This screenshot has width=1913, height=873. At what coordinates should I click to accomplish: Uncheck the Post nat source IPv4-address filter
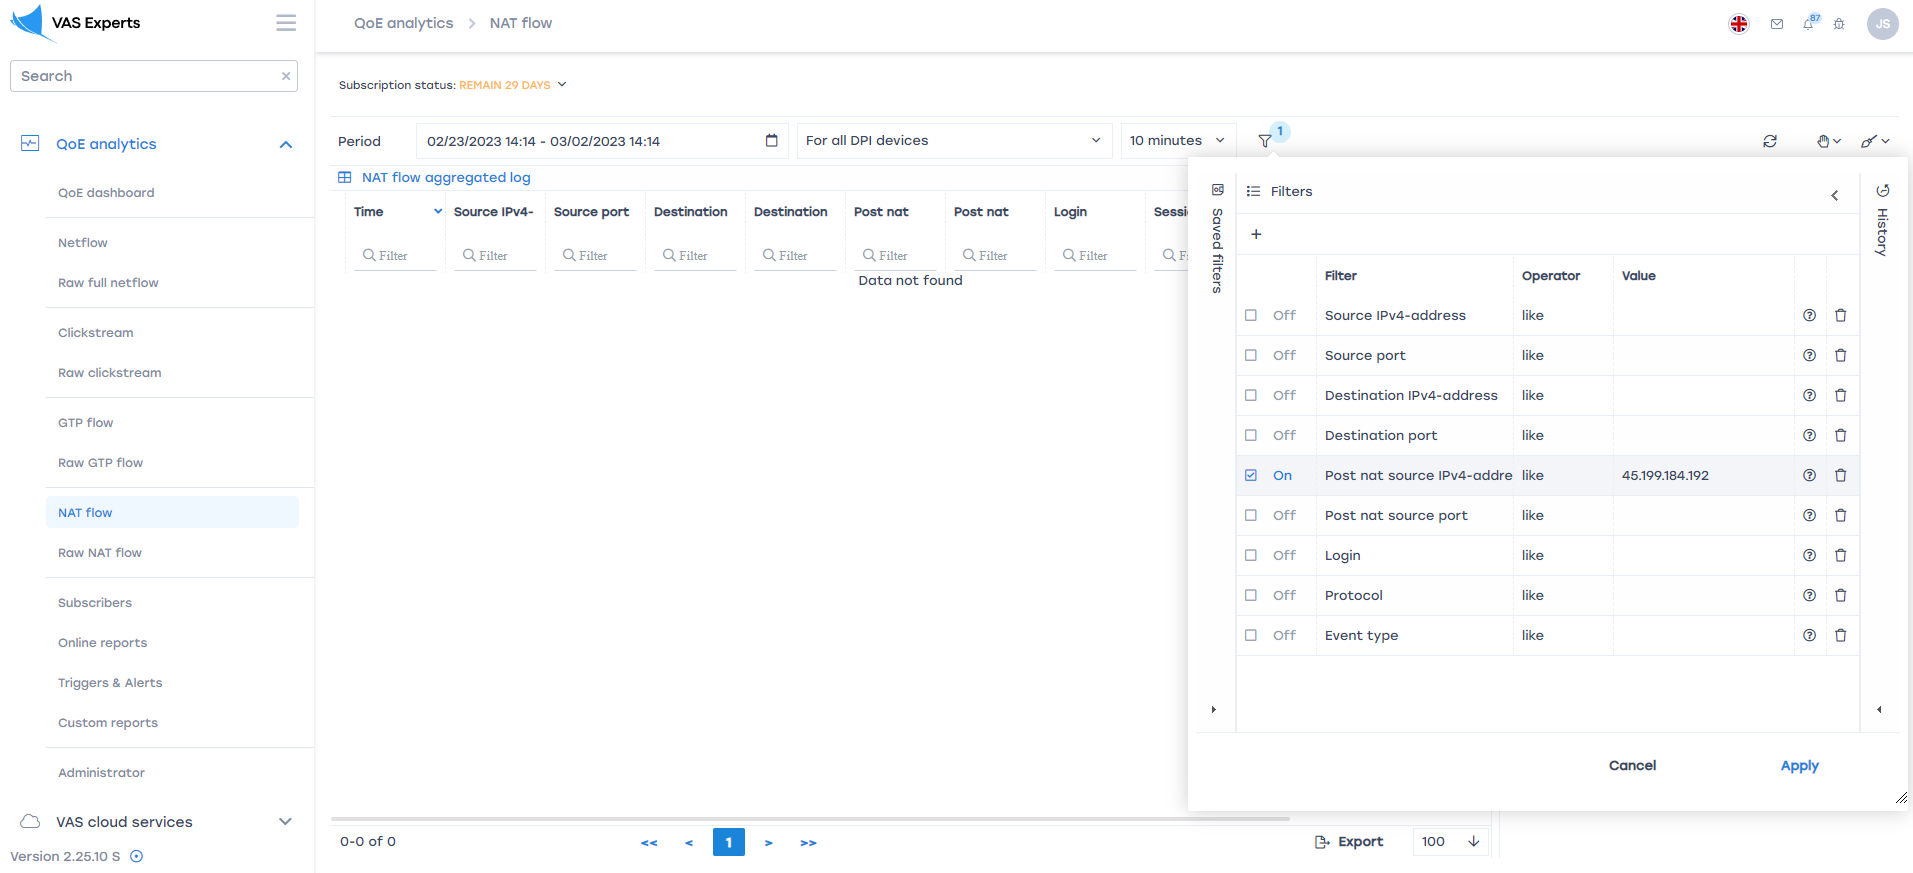pyautogui.click(x=1251, y=475)
